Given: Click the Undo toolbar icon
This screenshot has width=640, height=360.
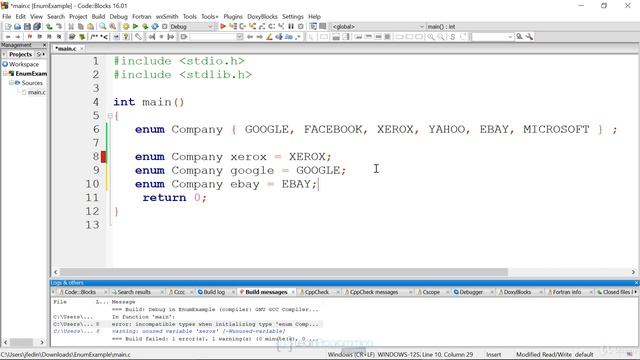Looking at the screenshot, I should coord(49,27).
